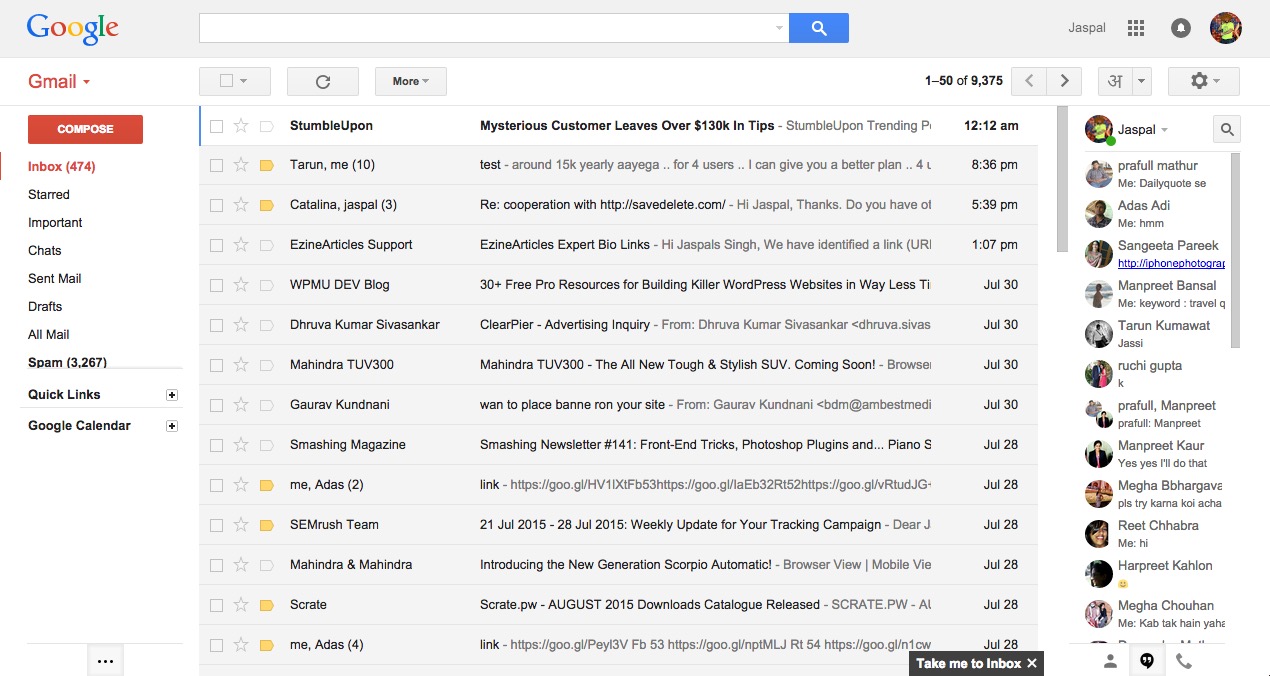Screen dimensions: 1270x676
Task: Open input tools dropdown arrow
Action: tap(1143, 81)
